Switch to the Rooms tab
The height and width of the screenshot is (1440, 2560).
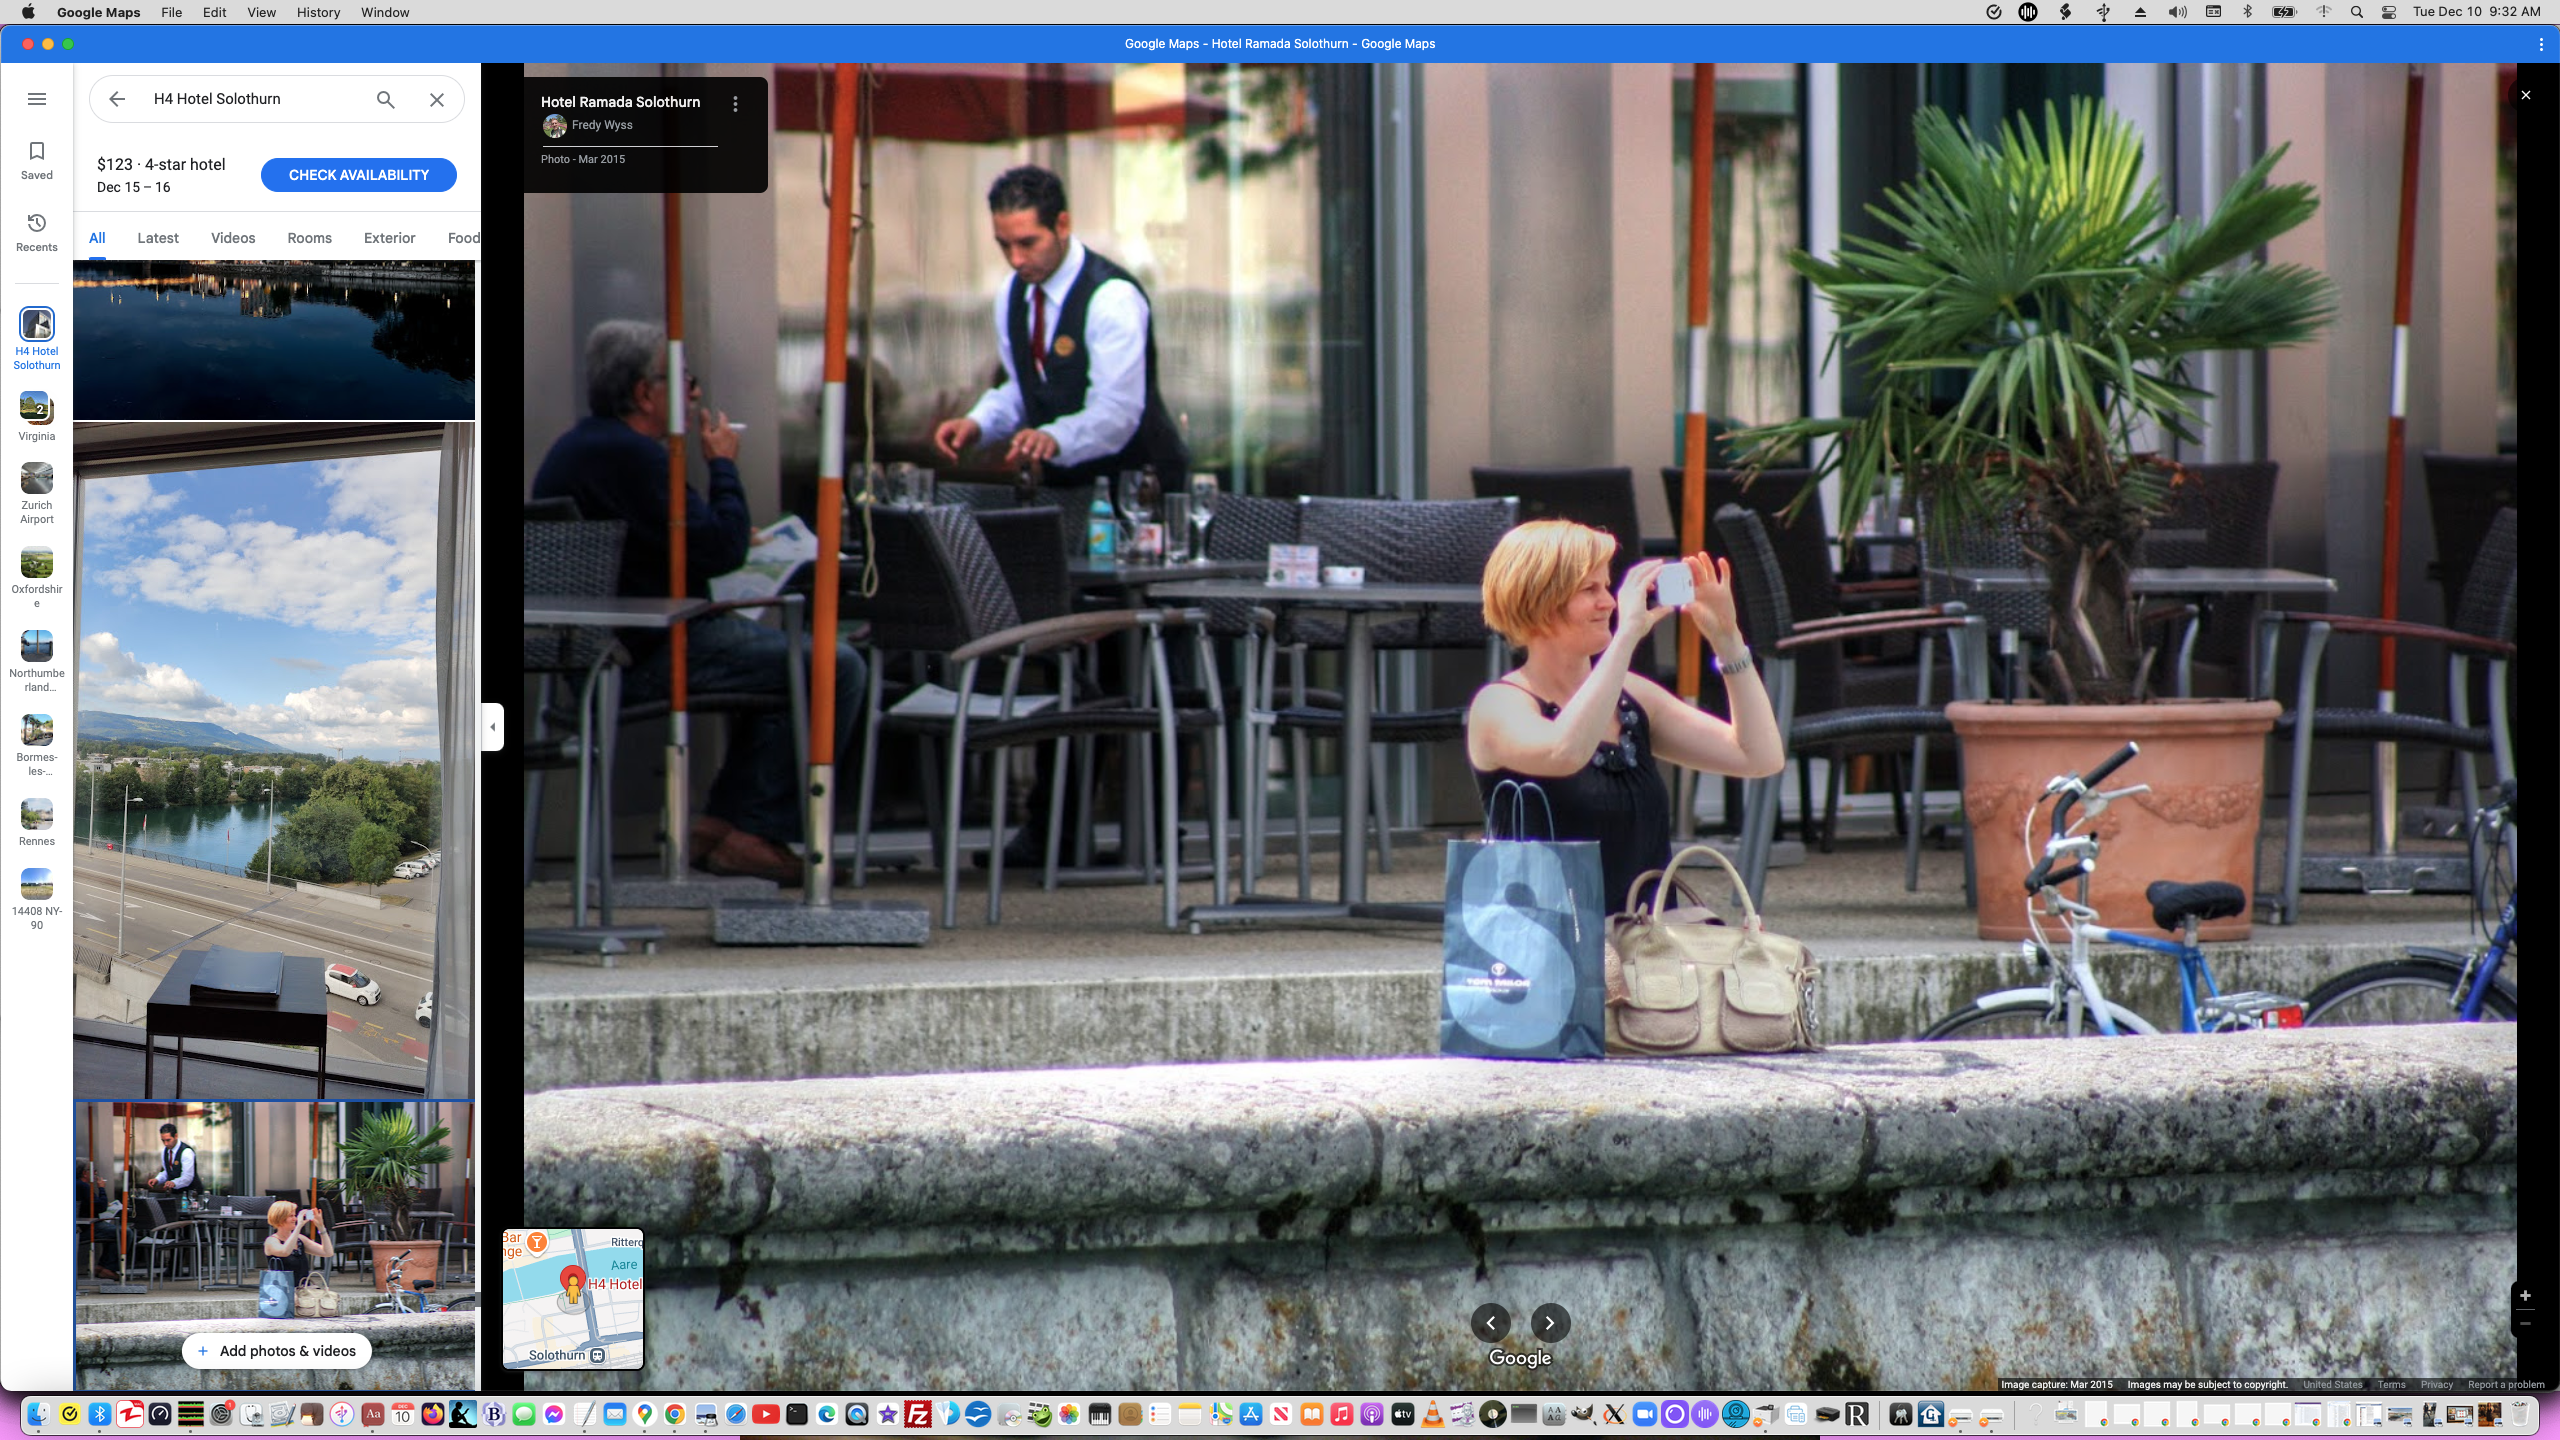[308, 238]
